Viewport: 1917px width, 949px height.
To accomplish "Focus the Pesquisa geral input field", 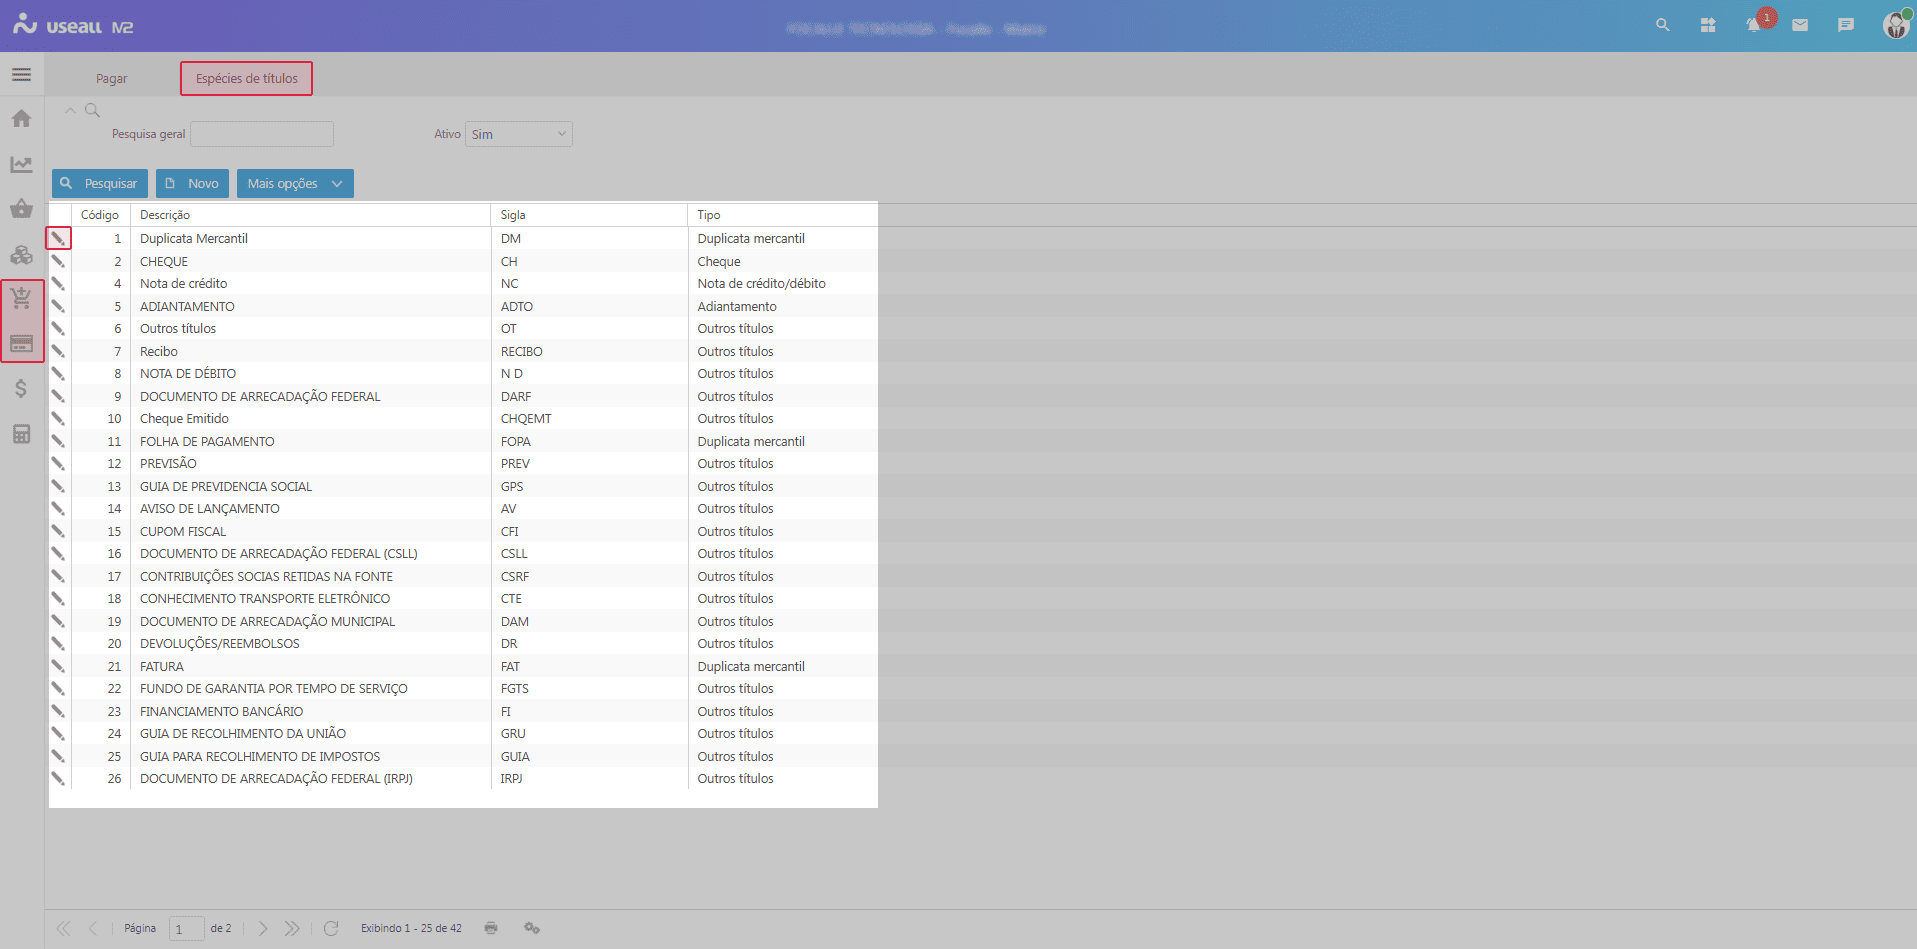I will 262,134.
